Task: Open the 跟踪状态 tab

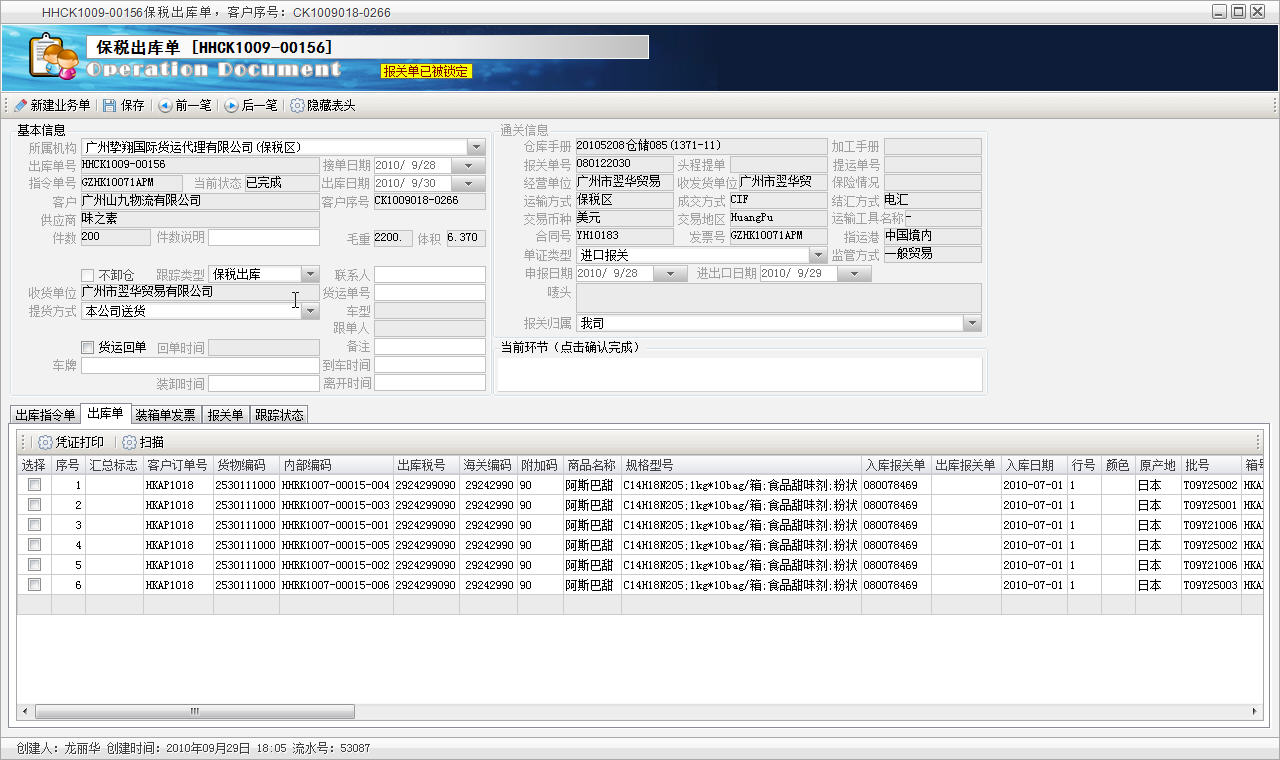Action: 279,415
